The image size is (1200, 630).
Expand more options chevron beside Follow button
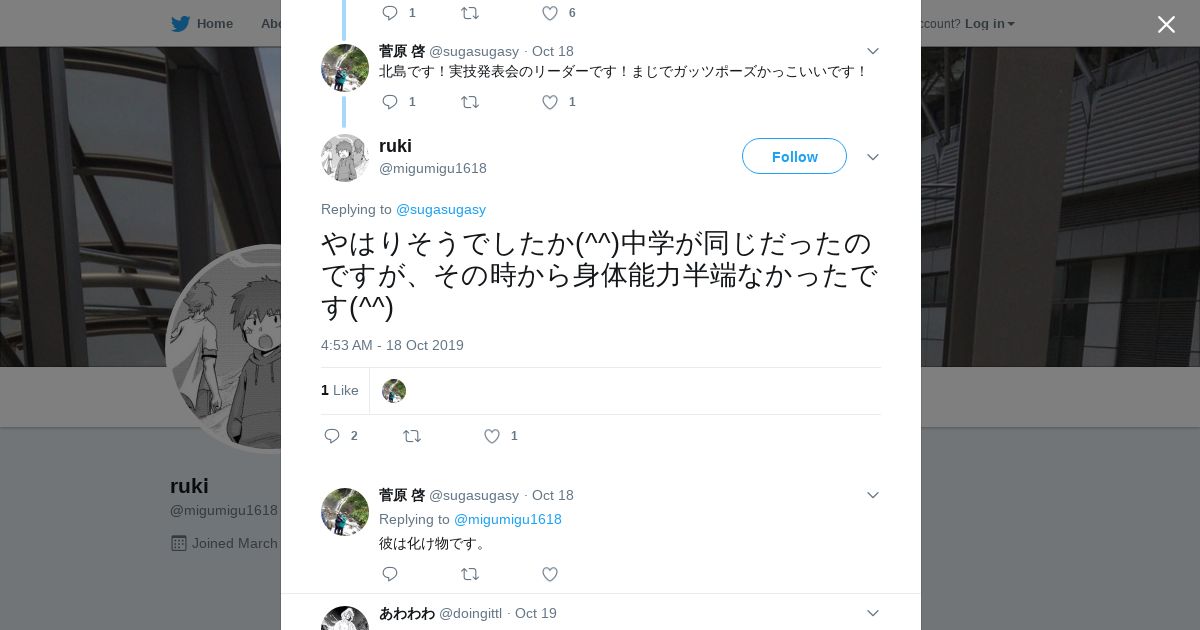(873, 157)
